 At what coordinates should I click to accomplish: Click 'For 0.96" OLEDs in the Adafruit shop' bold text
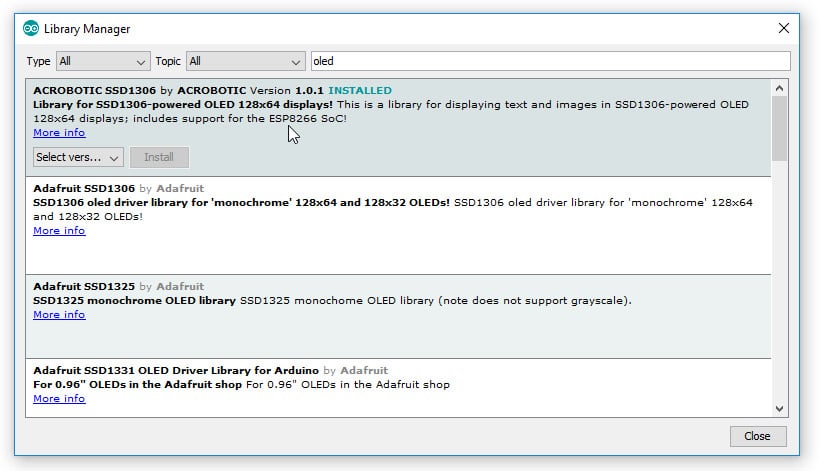[x=137, y=385]
